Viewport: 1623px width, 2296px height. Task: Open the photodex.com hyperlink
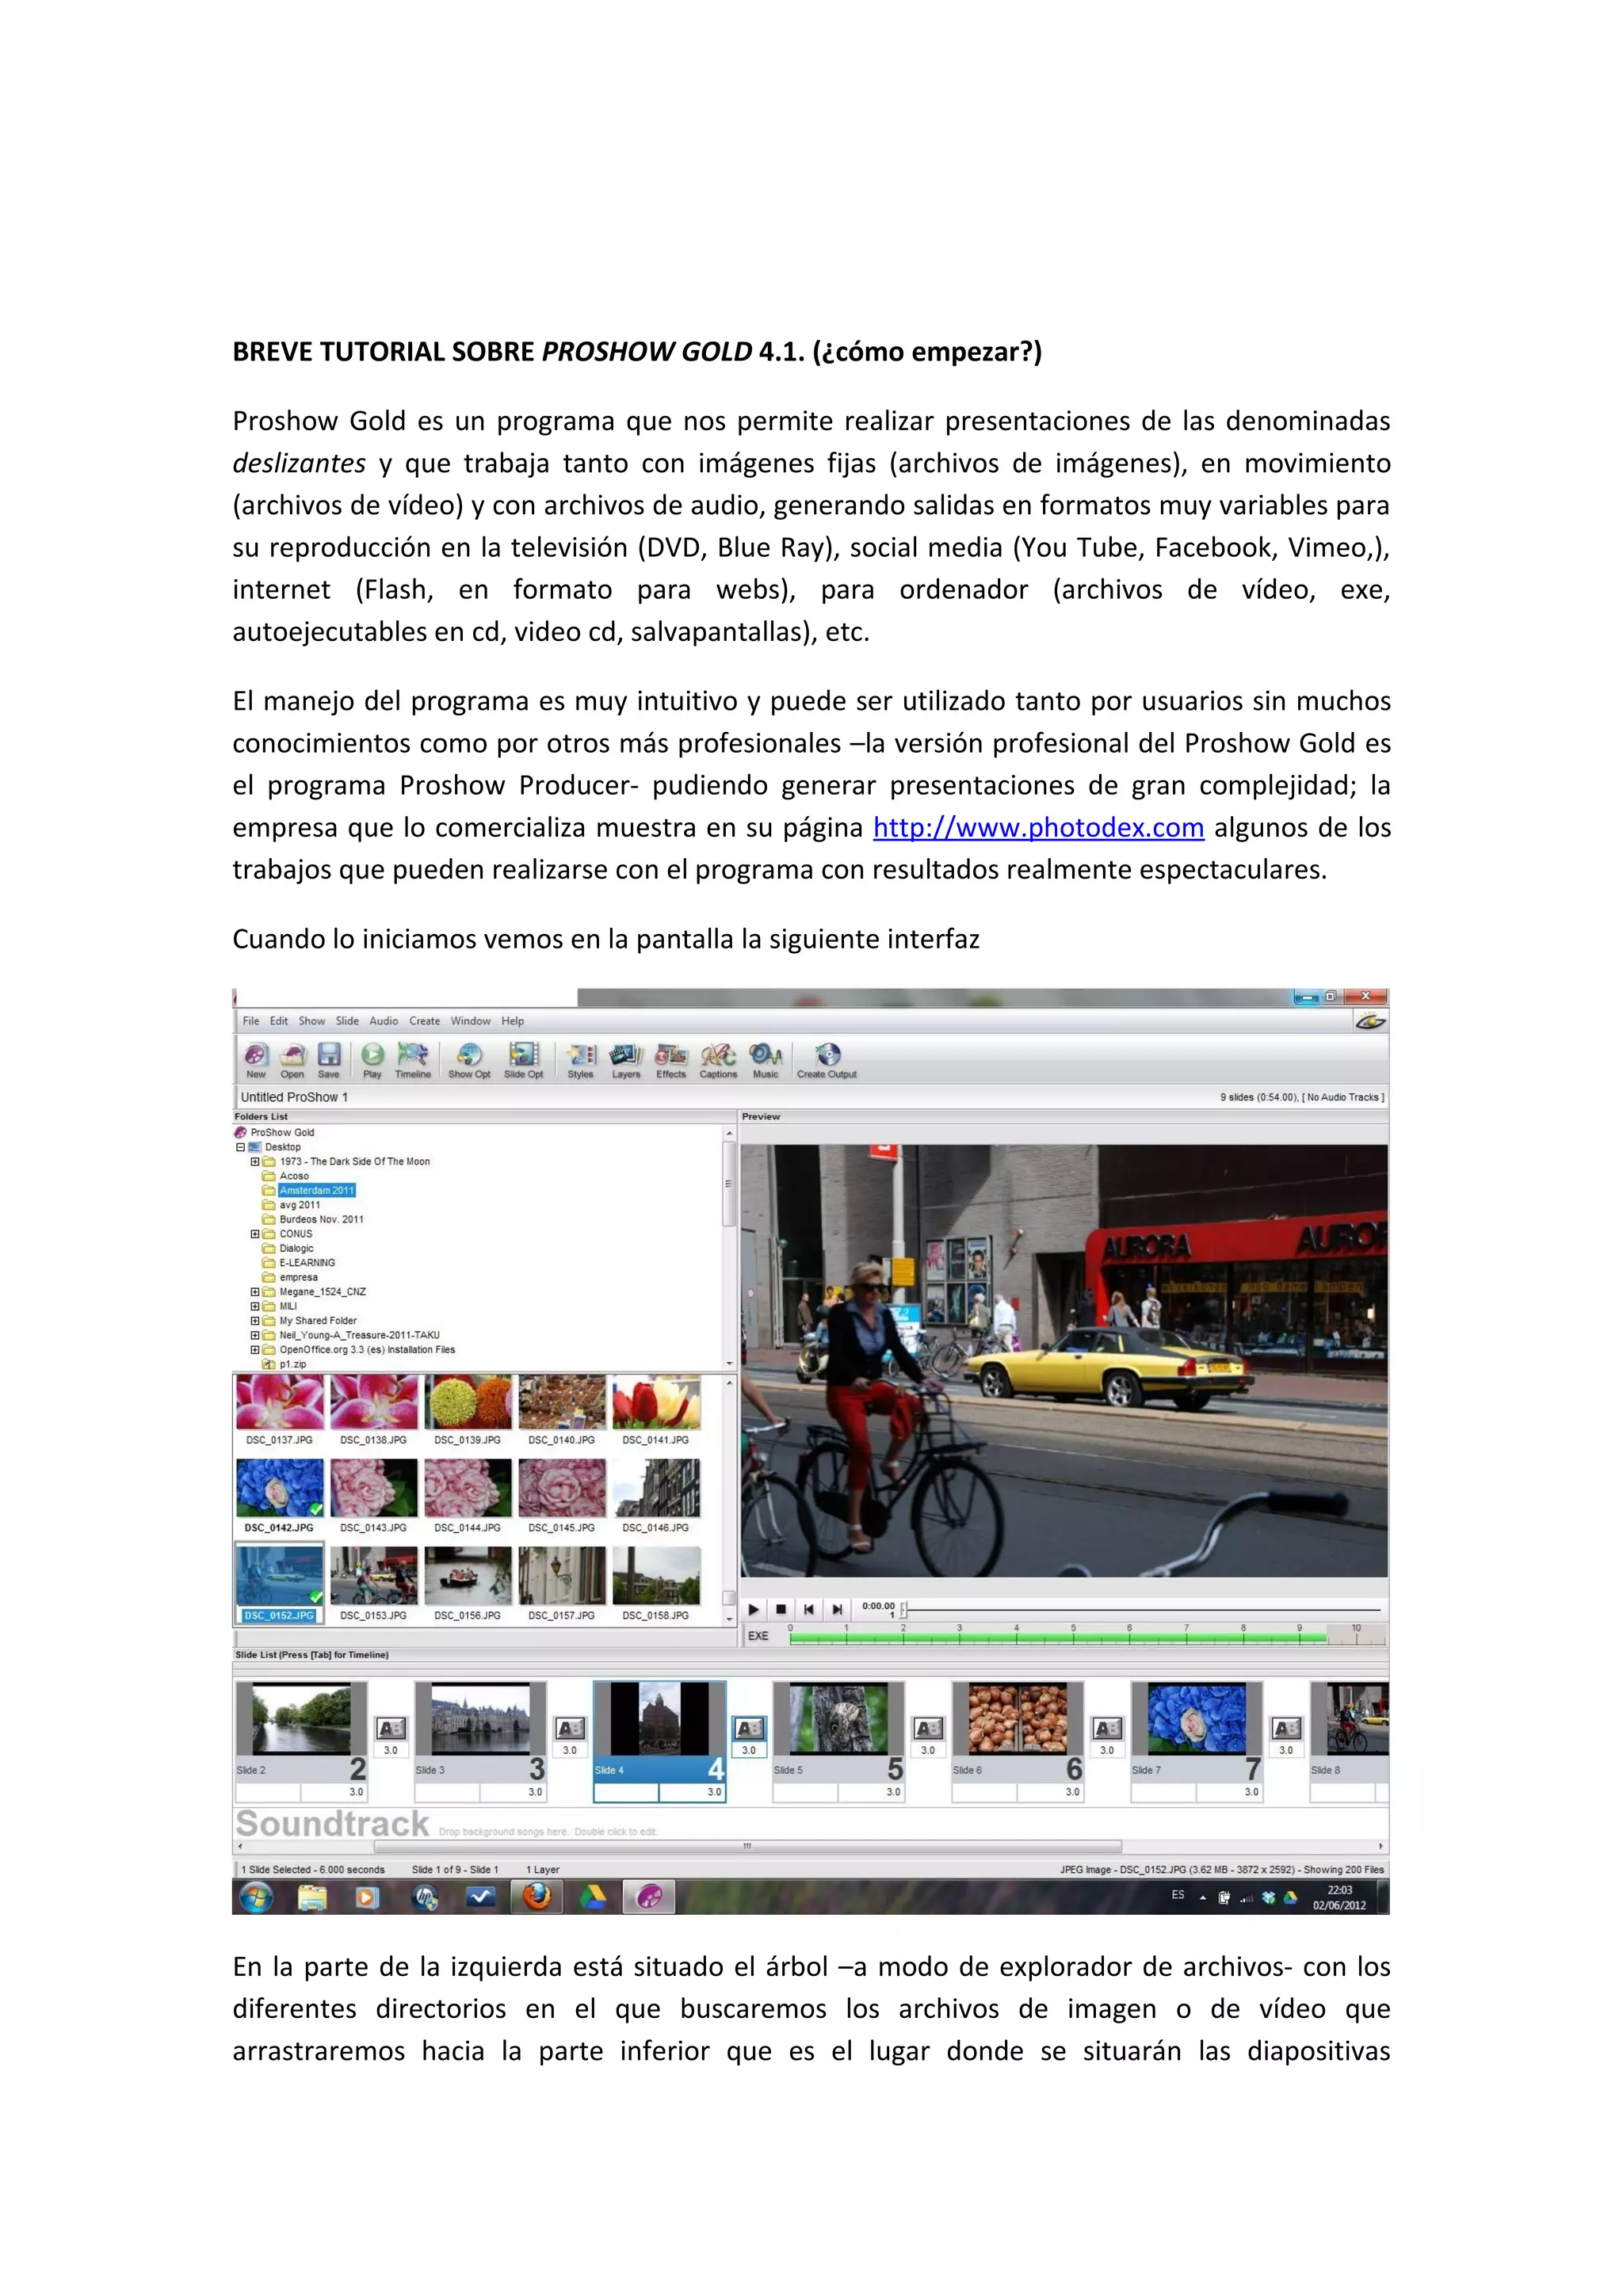[x=1037, y=828]
